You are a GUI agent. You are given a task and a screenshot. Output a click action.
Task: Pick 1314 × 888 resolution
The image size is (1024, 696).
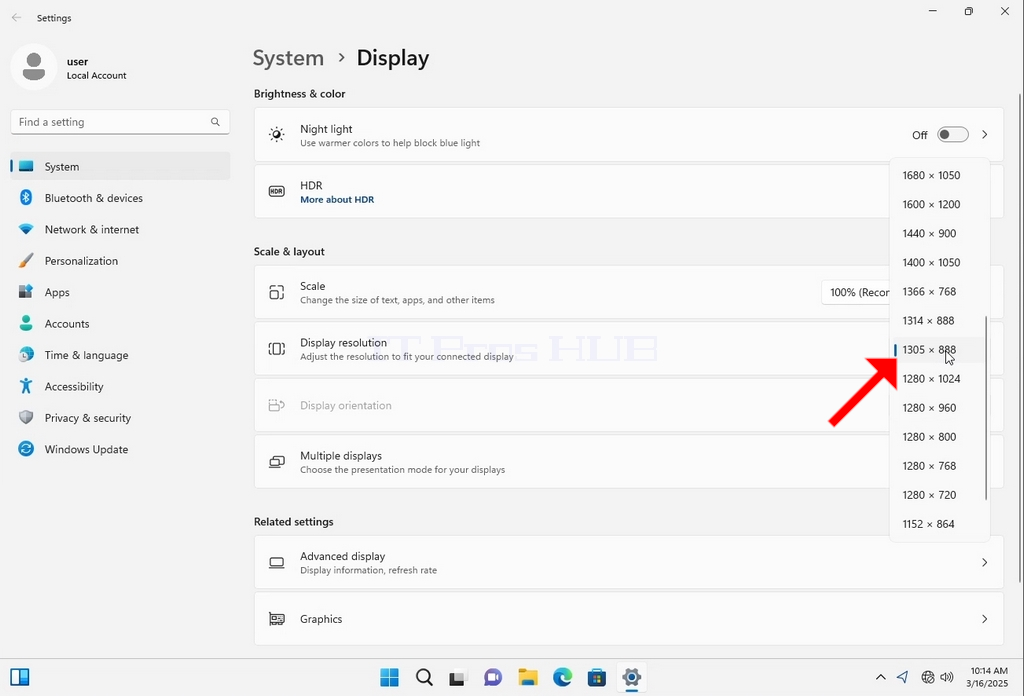coord(940,321)
